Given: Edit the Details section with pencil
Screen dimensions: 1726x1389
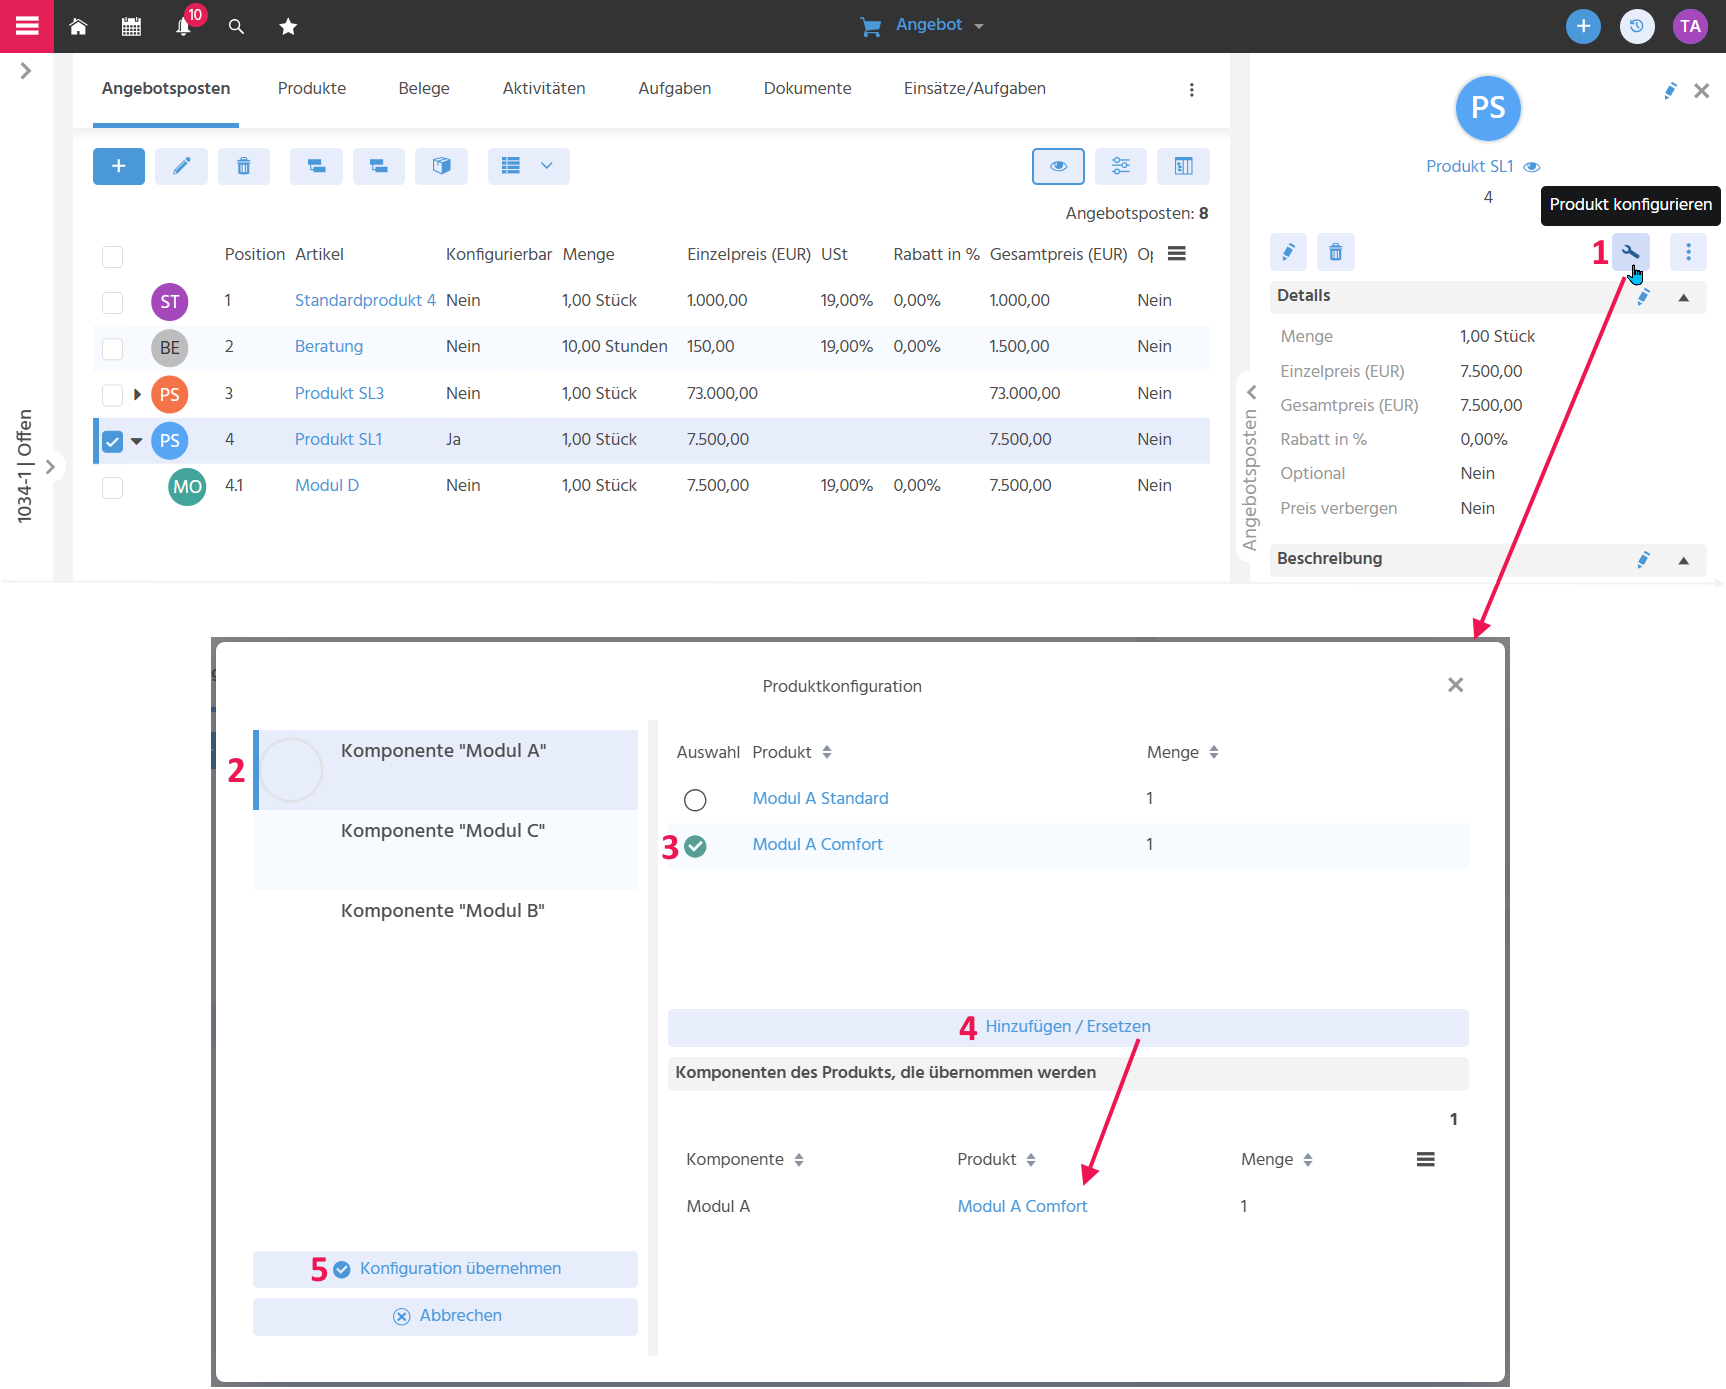Looking at the screenshot, I should click(x=1643, y=297).
